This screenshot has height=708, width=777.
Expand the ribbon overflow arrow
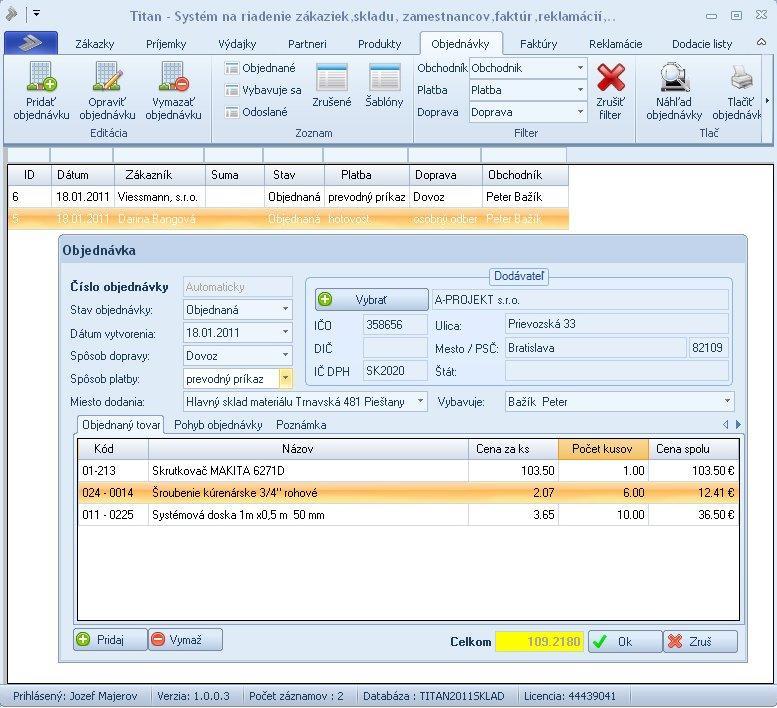(x=767, y=101)
